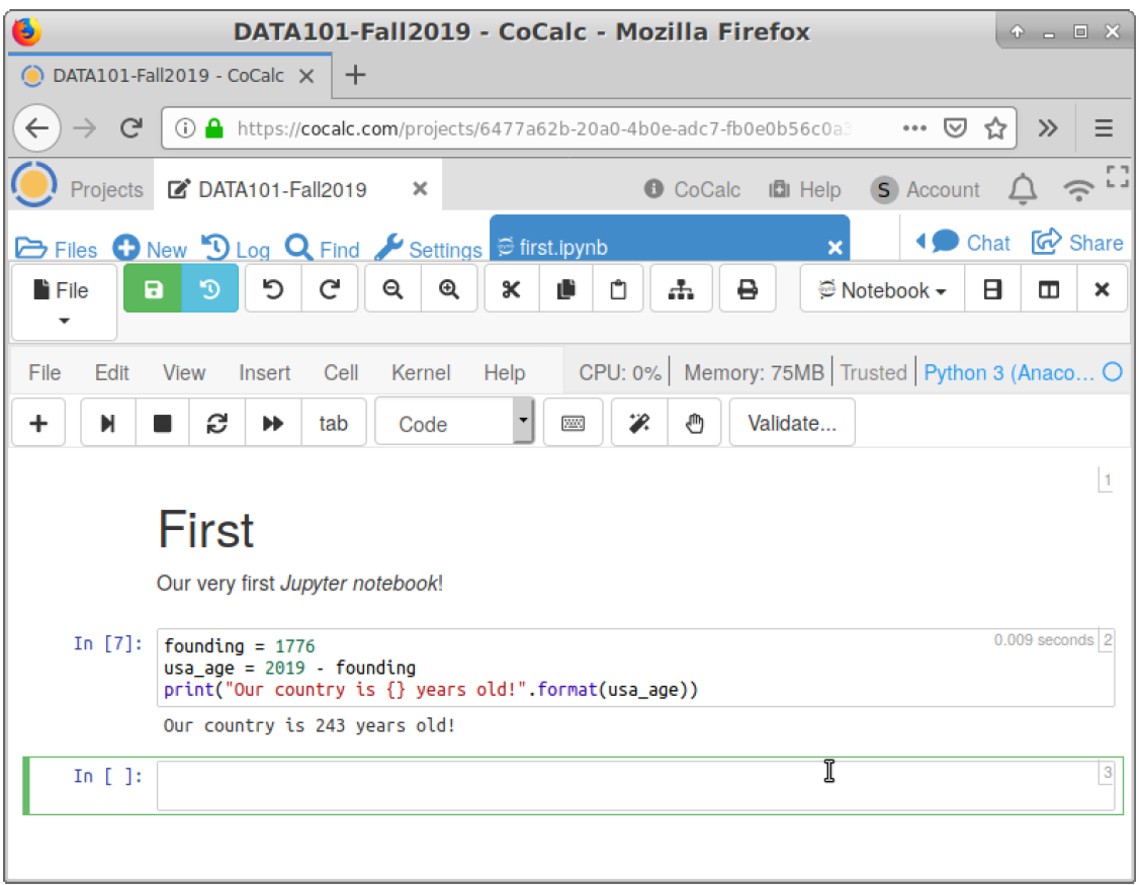The image size is (1140, 885).
Task: Open the Notebook frame type dropdown
Action: click(882, 289)
